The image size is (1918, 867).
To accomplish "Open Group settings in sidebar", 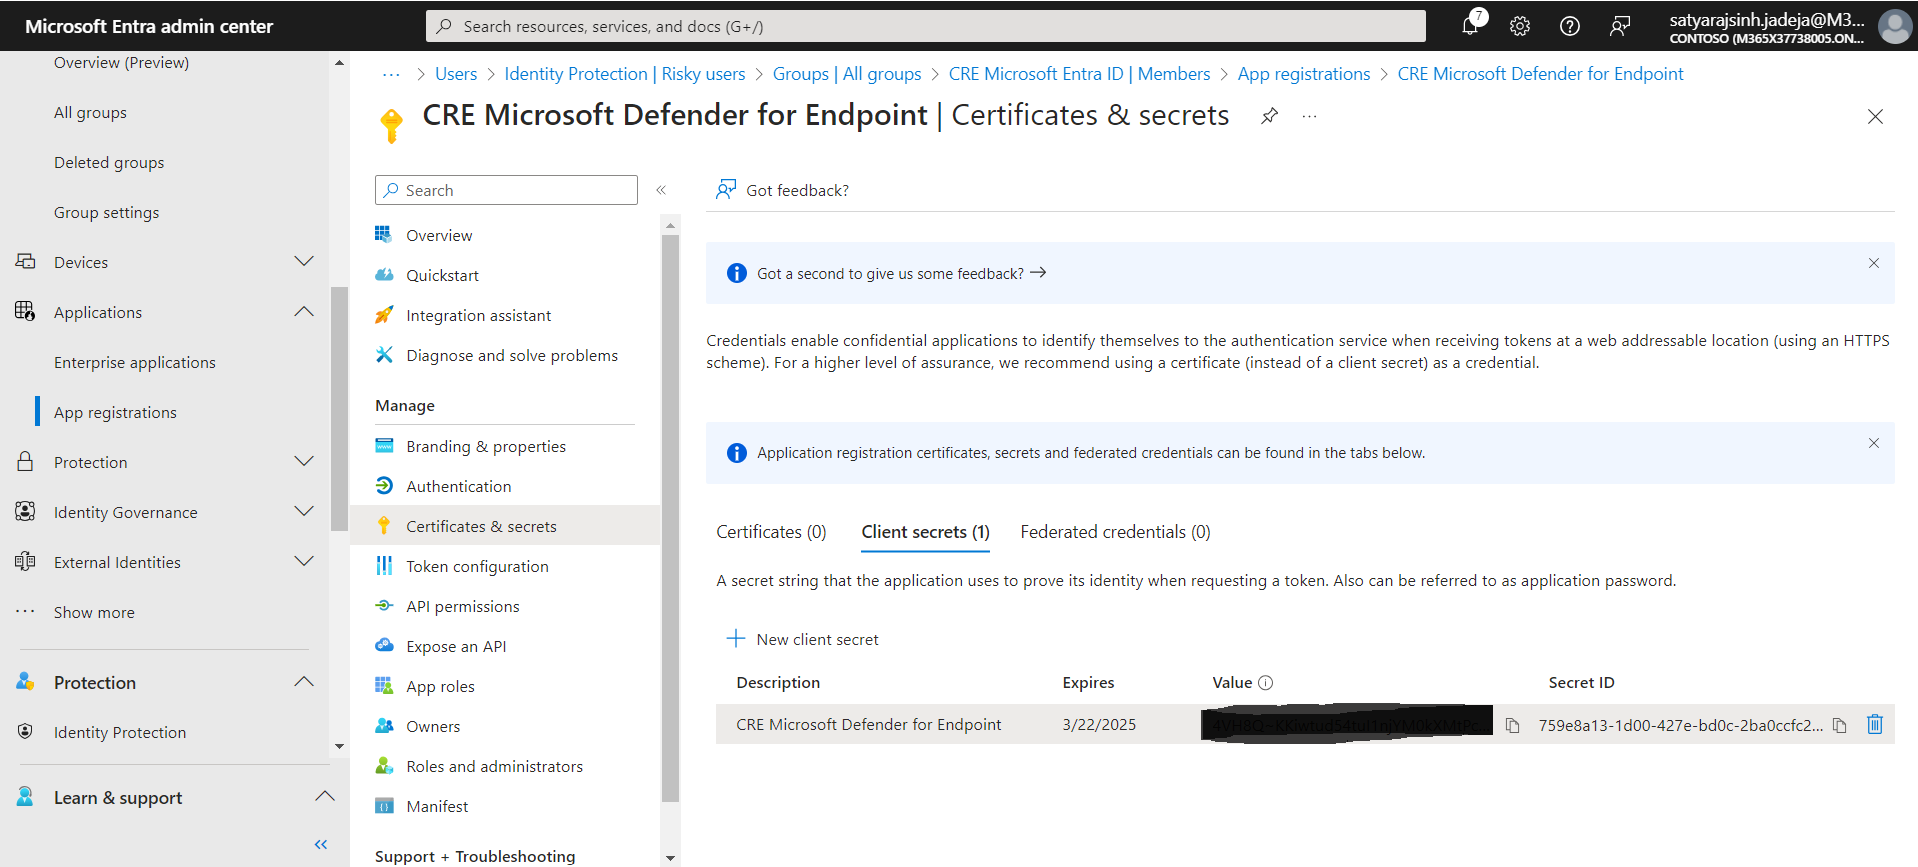I will 106,212.
